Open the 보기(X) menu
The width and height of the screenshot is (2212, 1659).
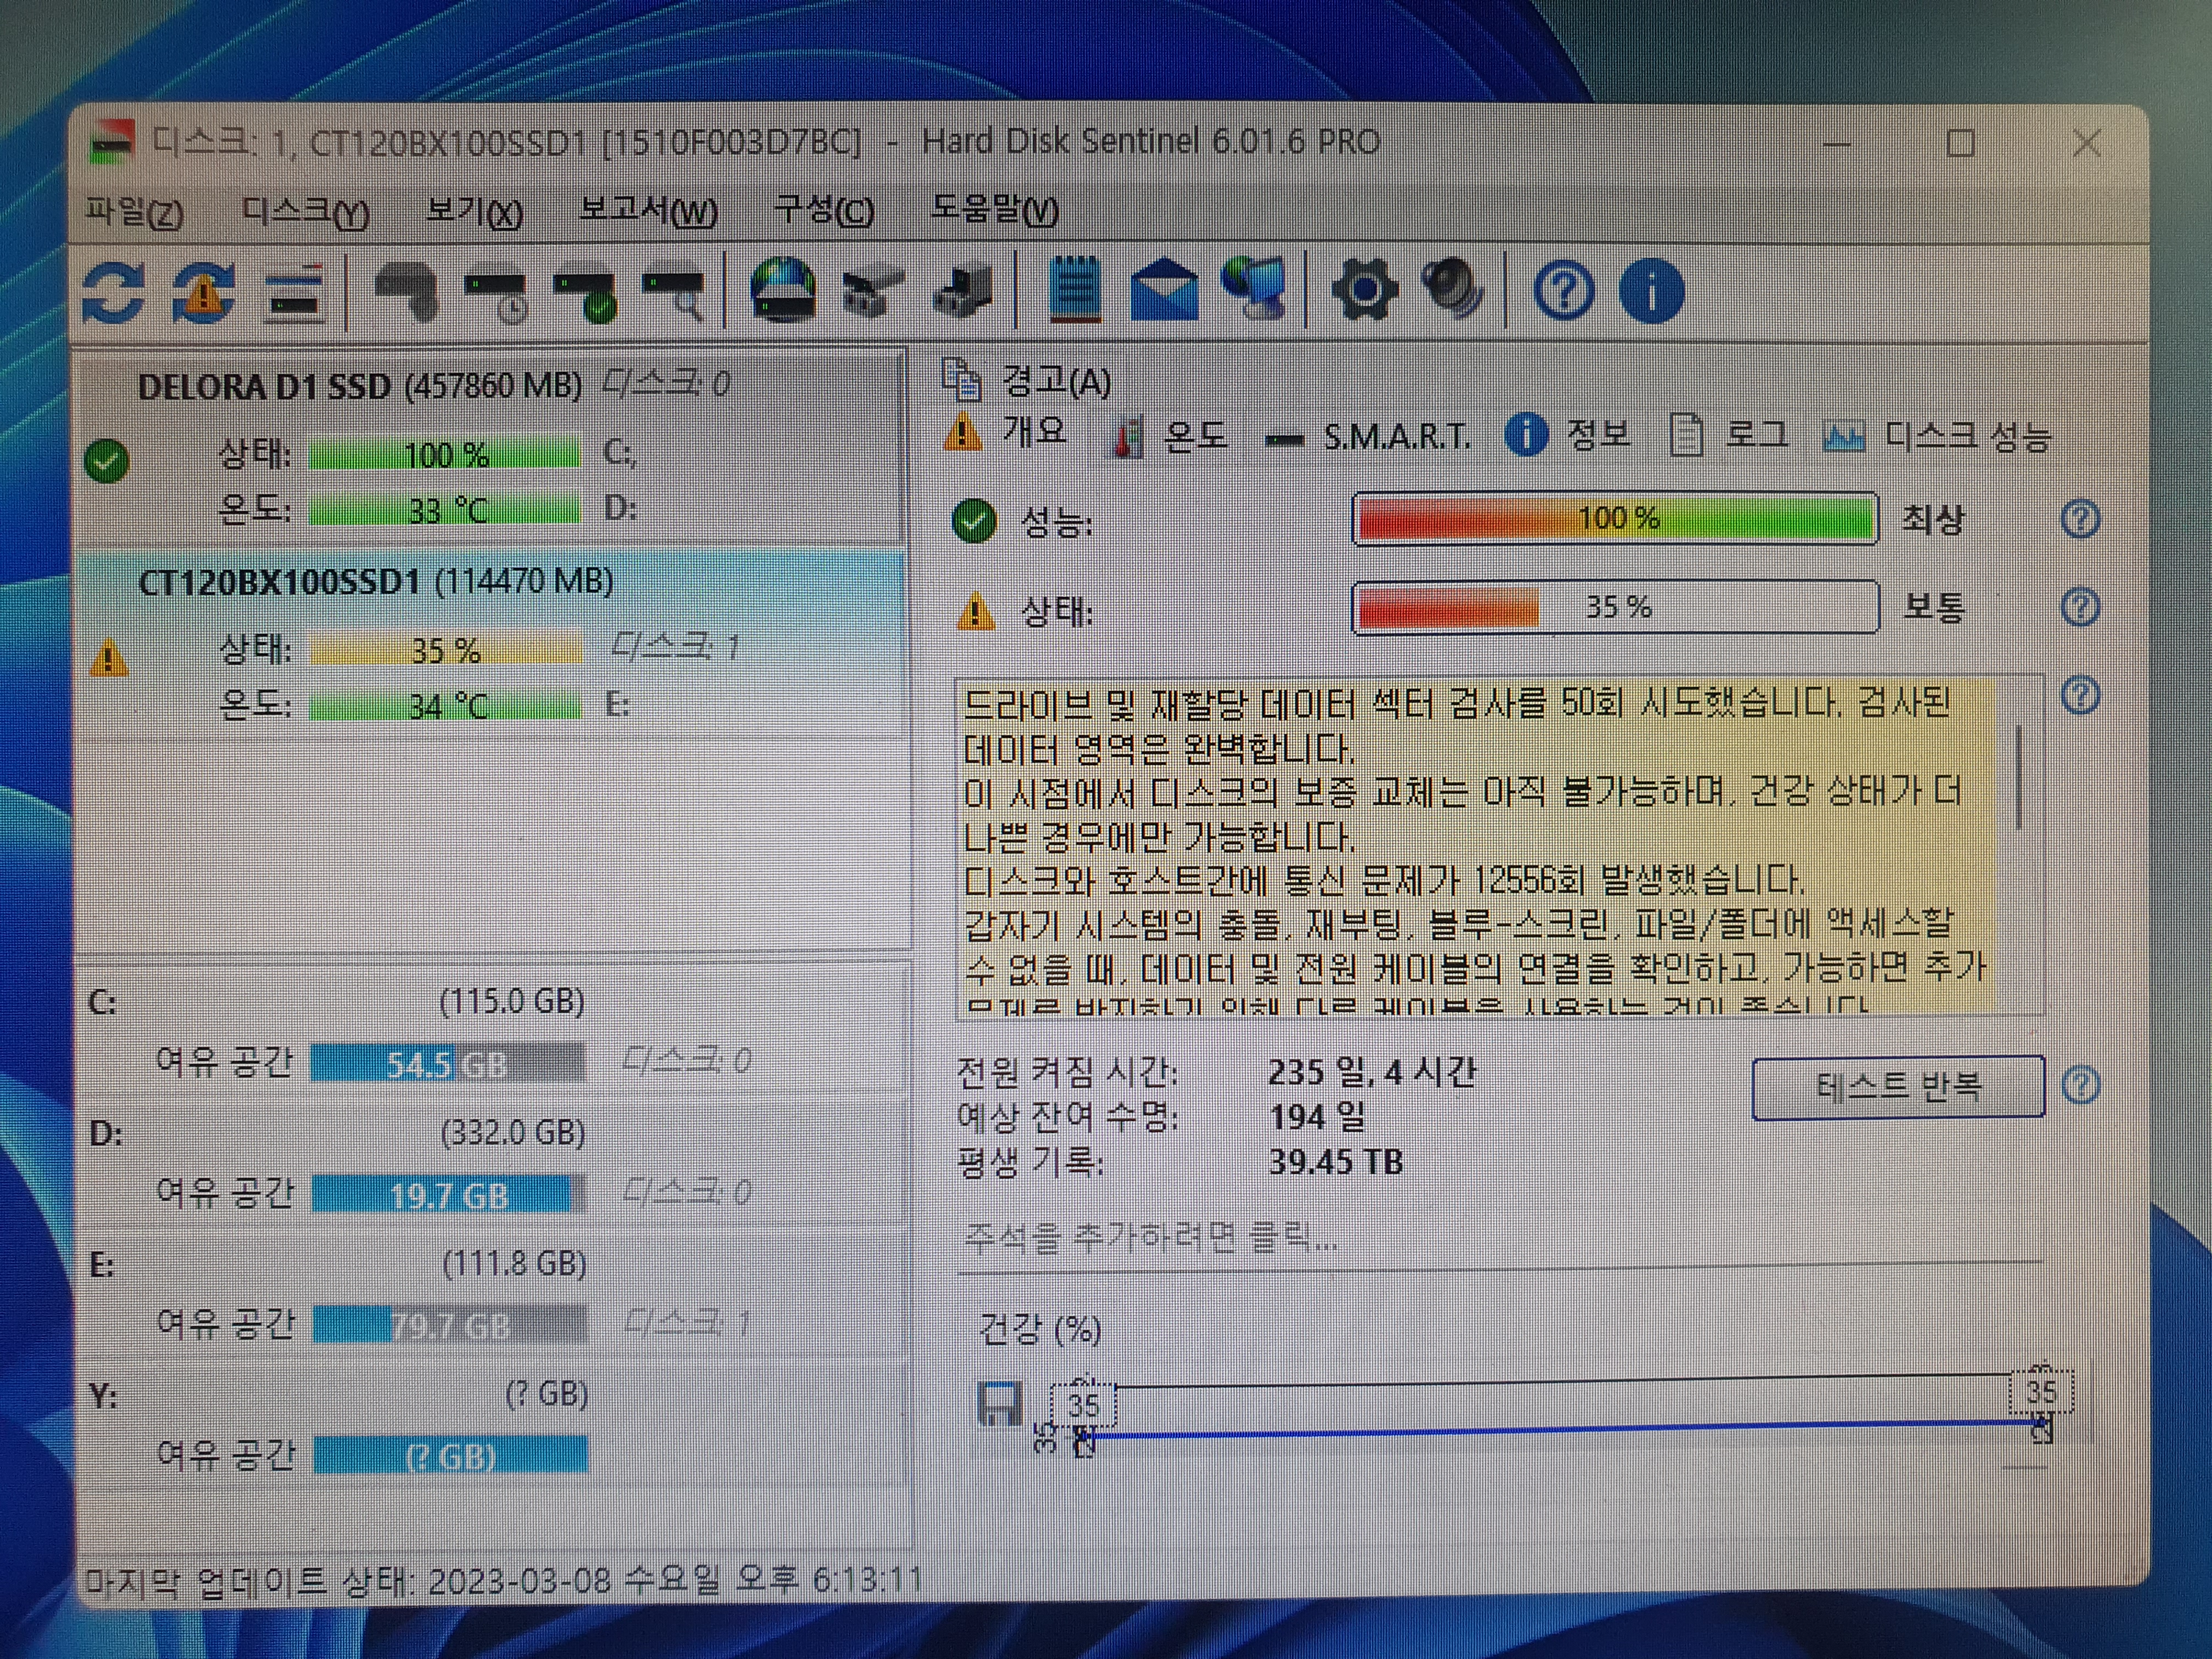[474, 212]
